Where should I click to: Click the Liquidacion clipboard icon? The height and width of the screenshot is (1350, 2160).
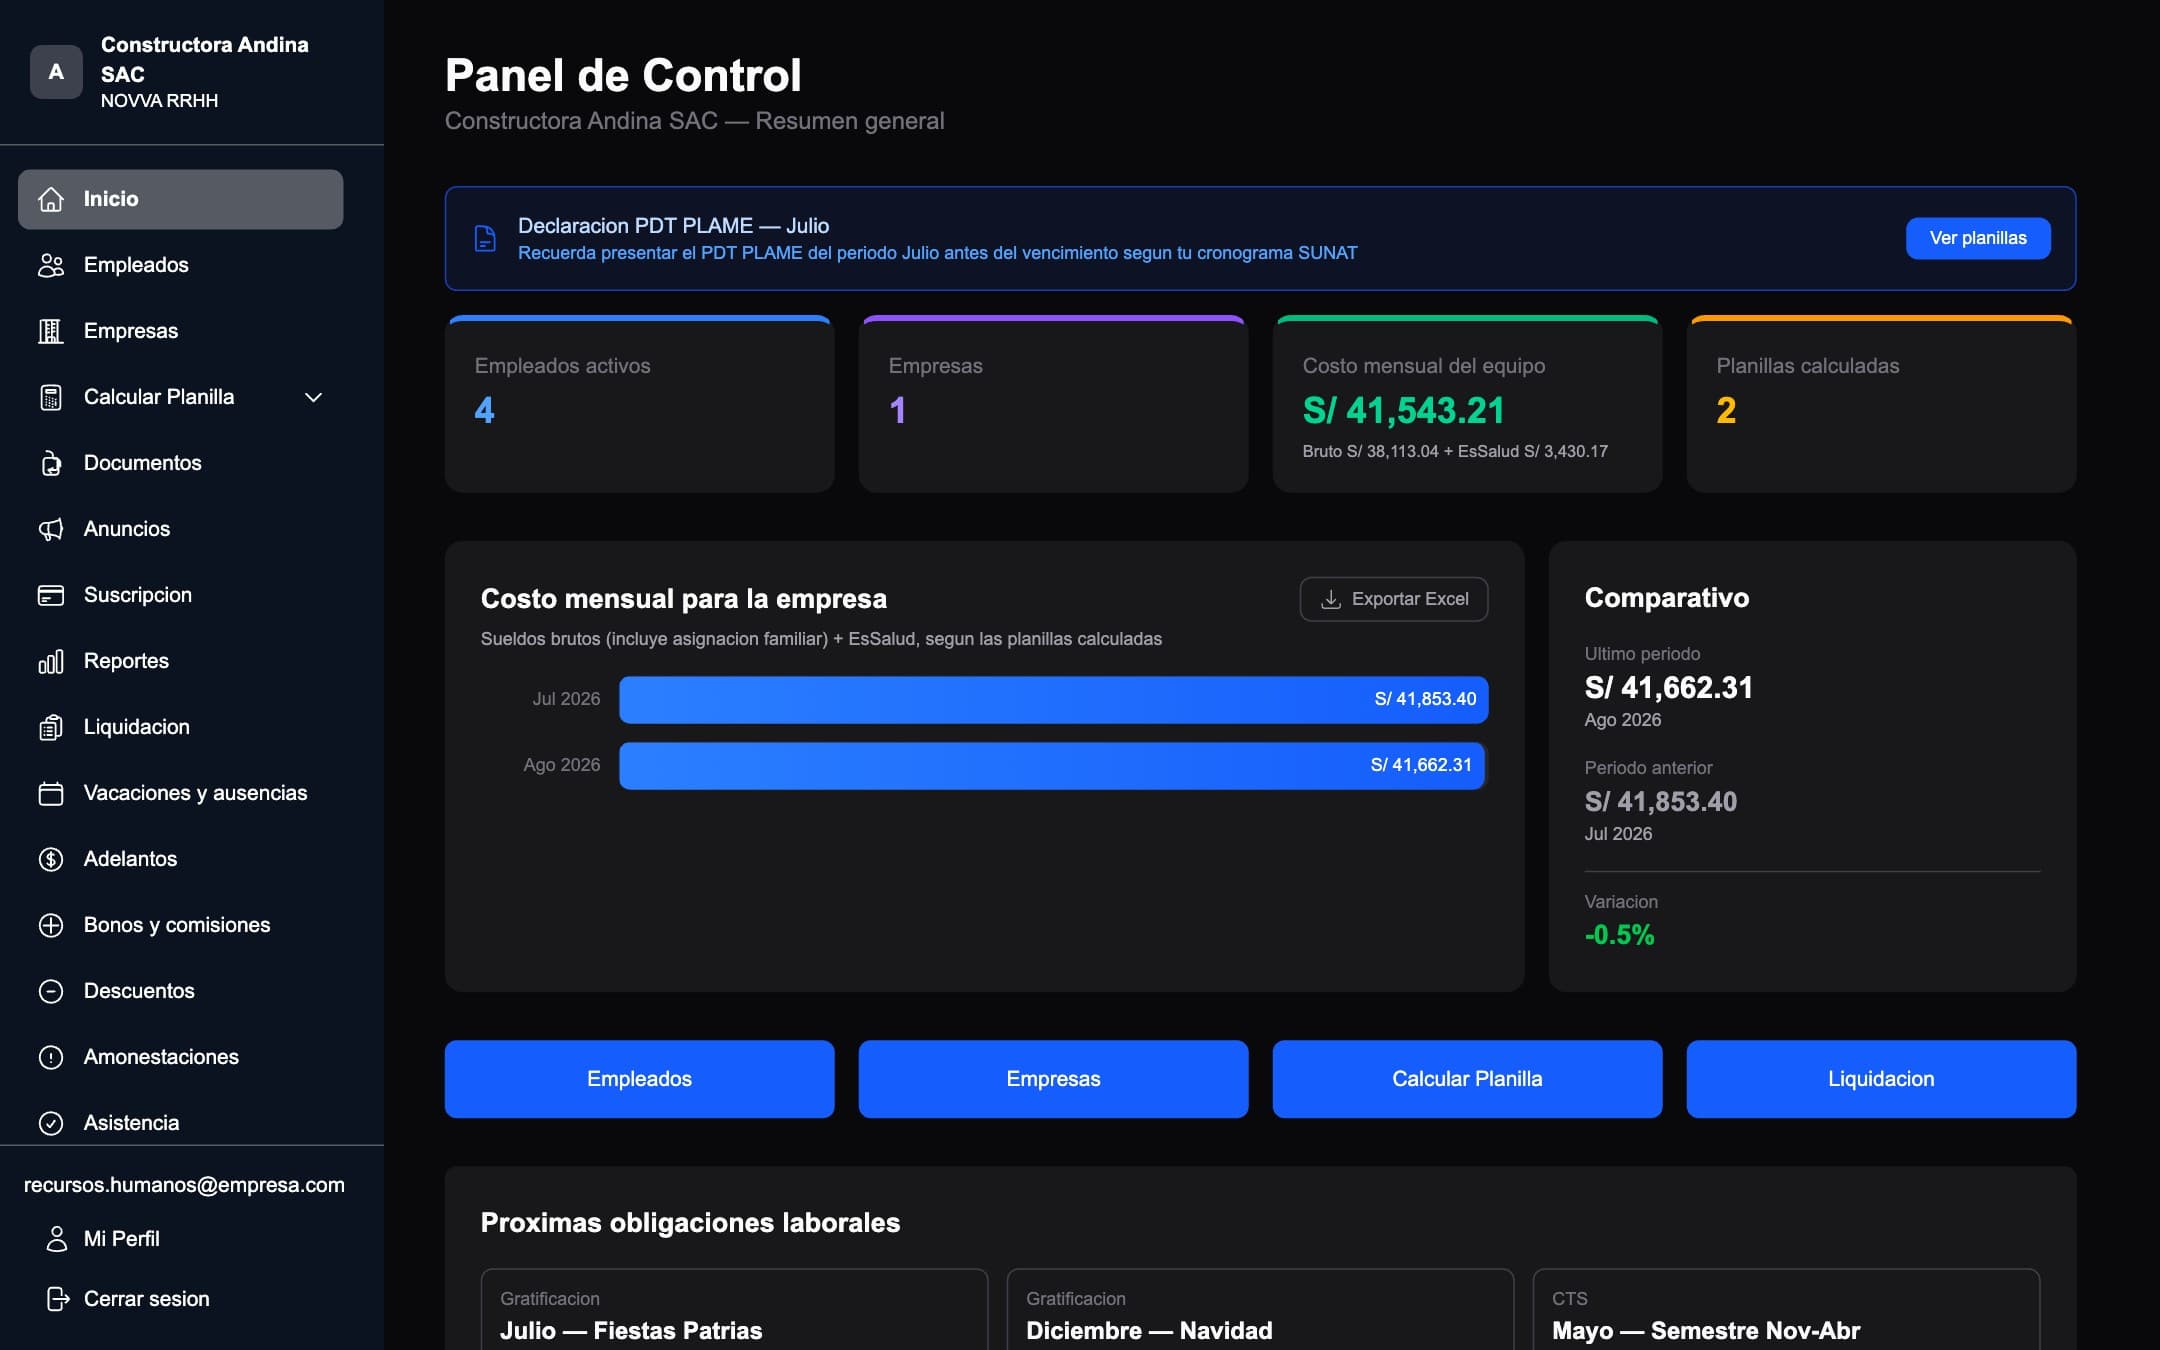(x=51, y=727)
